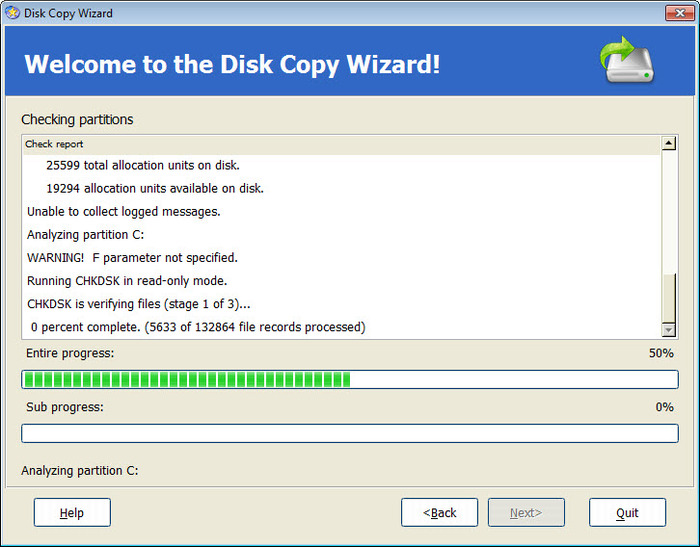Select 'Analyzing partition C:' line in the report
The width and height of the screenshot is (700, 547).
(85, 235)
